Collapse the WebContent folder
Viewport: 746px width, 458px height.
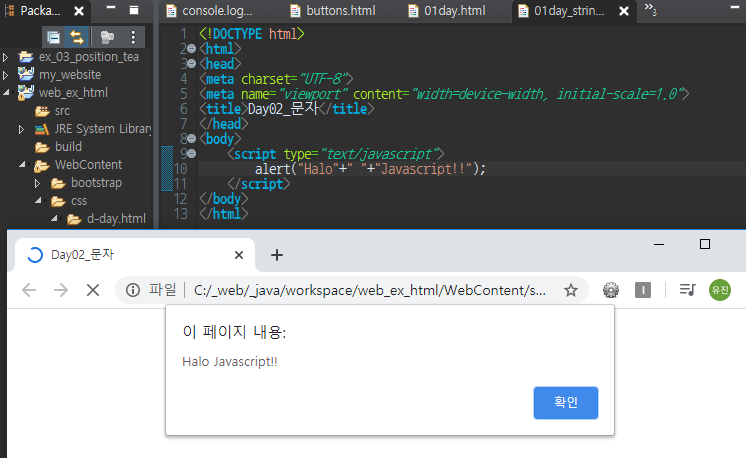pyautogui.click(x=22, y=164)
